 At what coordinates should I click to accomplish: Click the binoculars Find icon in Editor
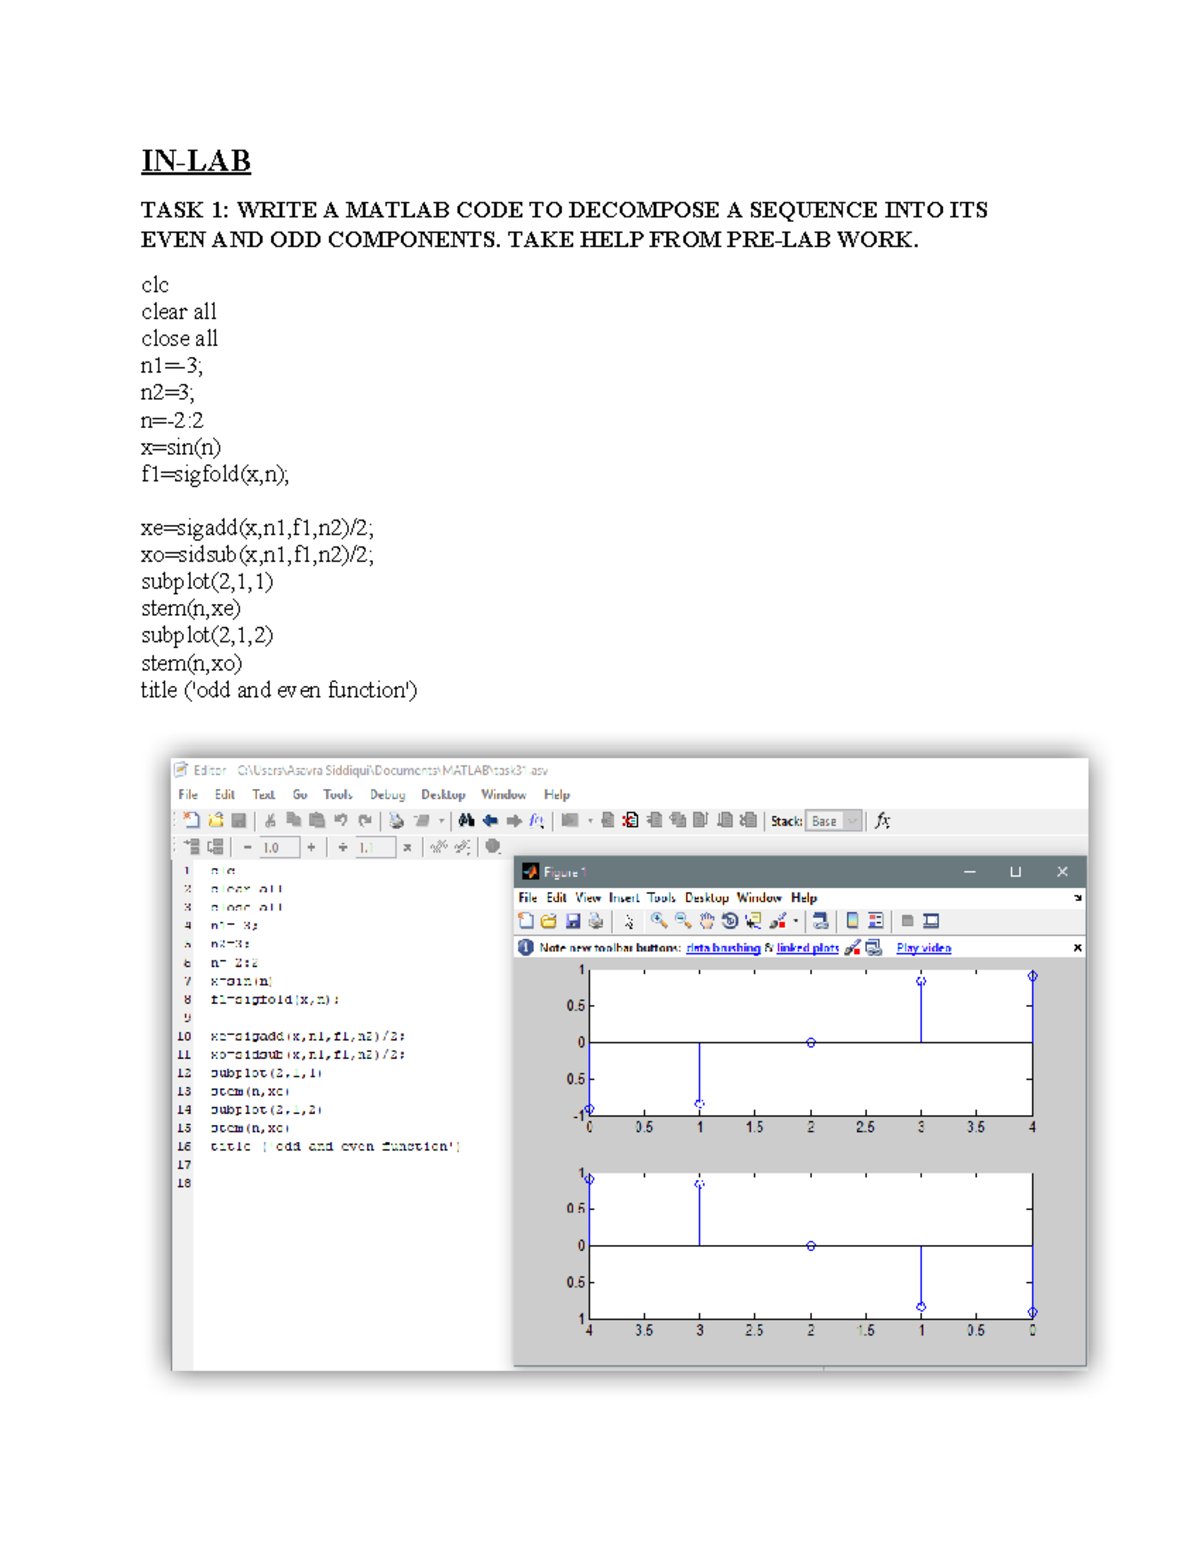tap(466, 821)
